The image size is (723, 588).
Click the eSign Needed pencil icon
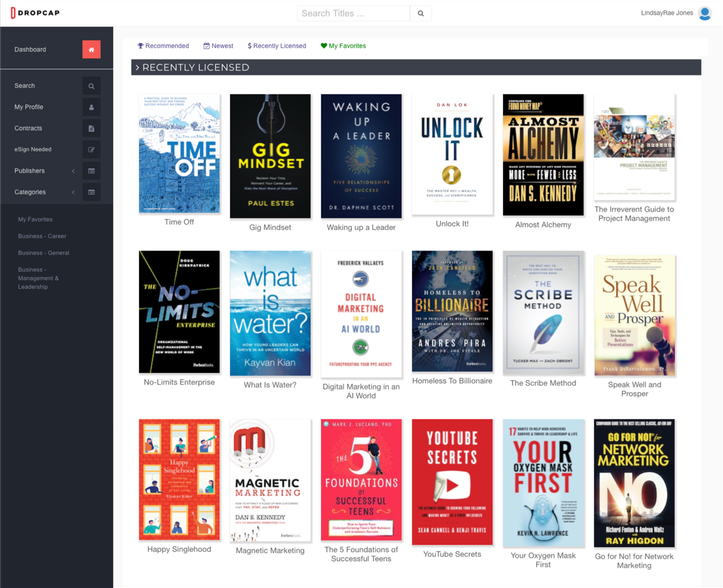pos(91,150)
